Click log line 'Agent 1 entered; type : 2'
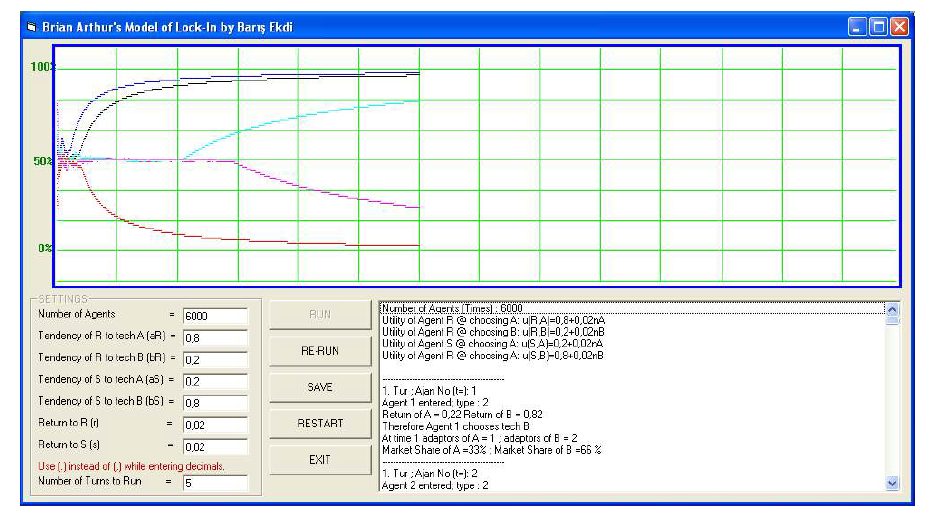934x523 pixels. (435, 403)
